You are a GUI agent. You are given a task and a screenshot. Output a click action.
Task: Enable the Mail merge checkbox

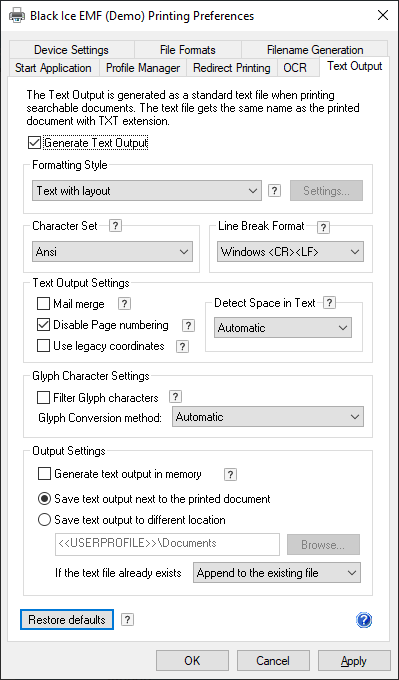point(43,304)
